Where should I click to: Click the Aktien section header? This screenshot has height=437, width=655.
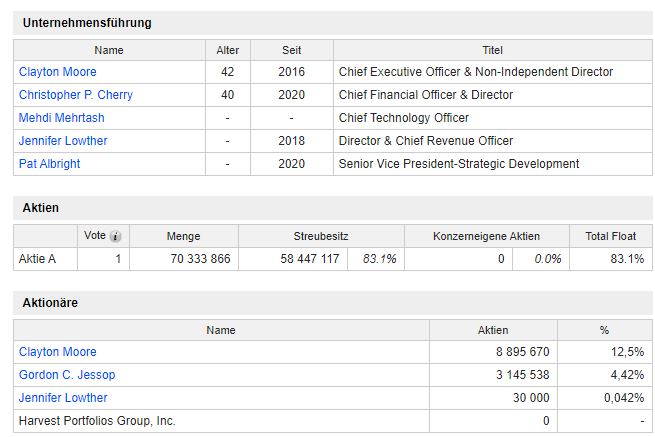41,208
